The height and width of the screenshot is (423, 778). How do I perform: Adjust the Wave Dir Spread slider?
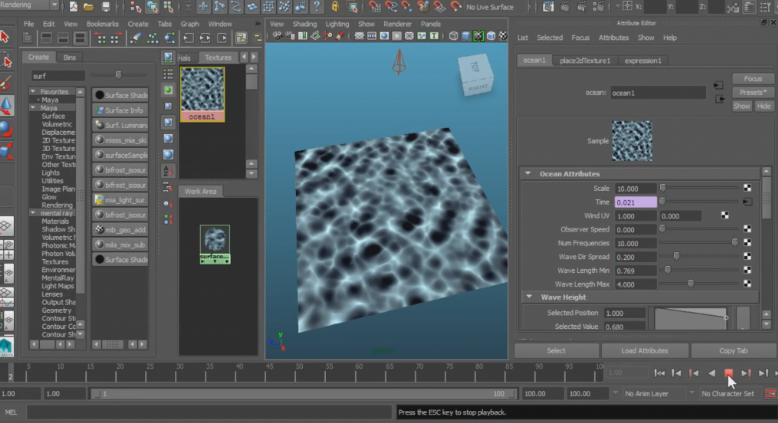coord(676,256)
